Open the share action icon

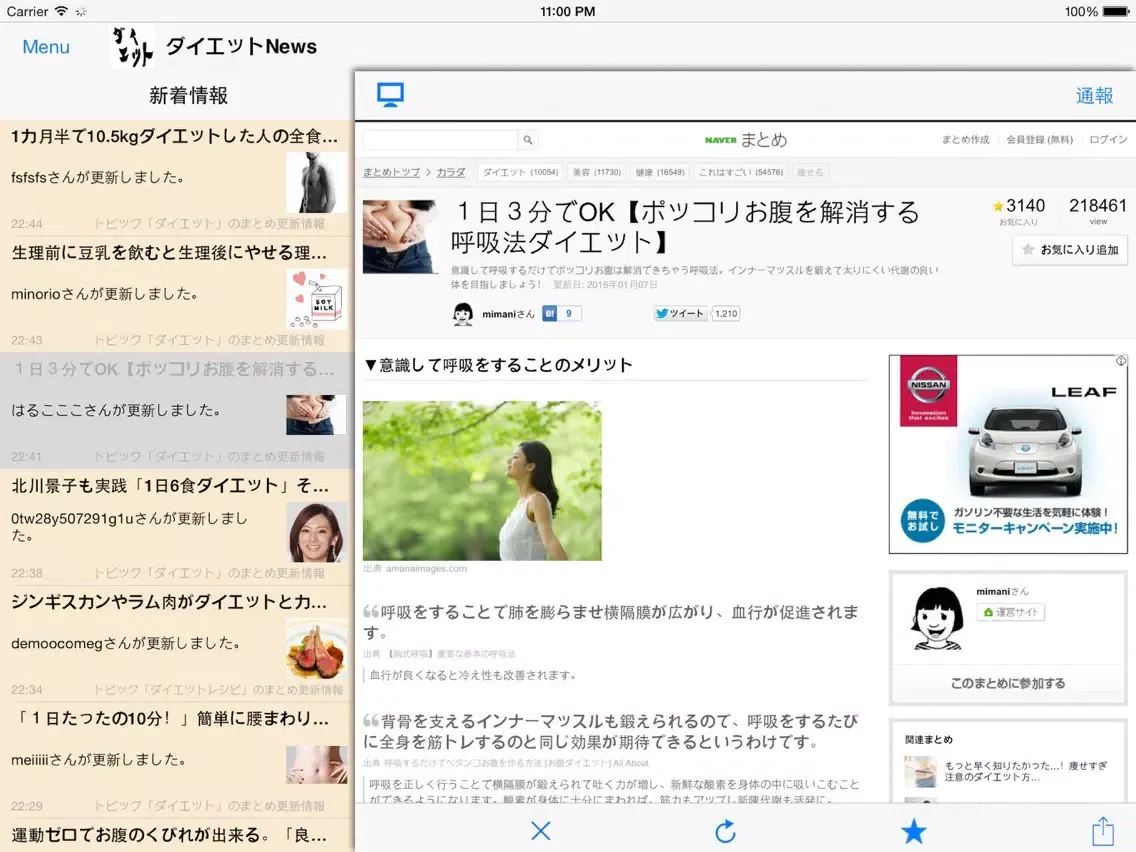click(1102, 830)
